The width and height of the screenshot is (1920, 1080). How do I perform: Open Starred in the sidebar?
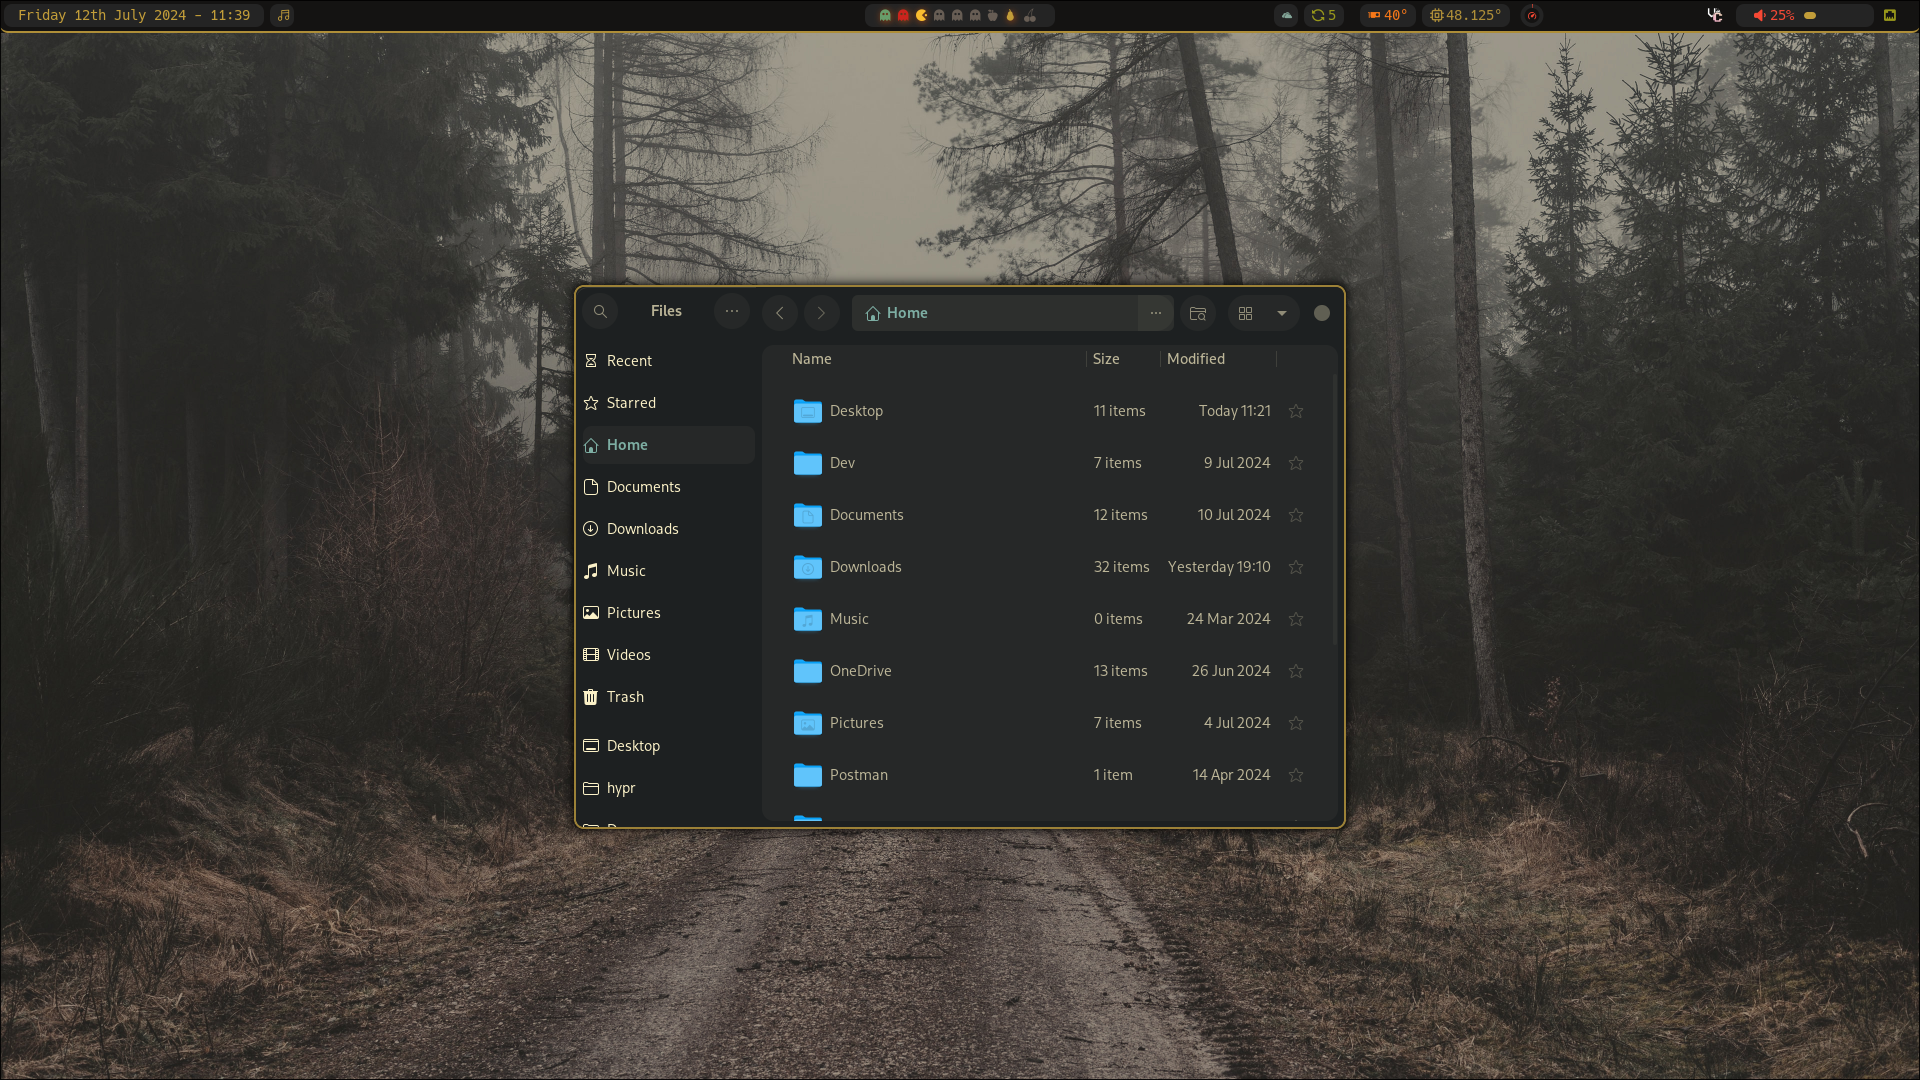(x=667, y=403)
